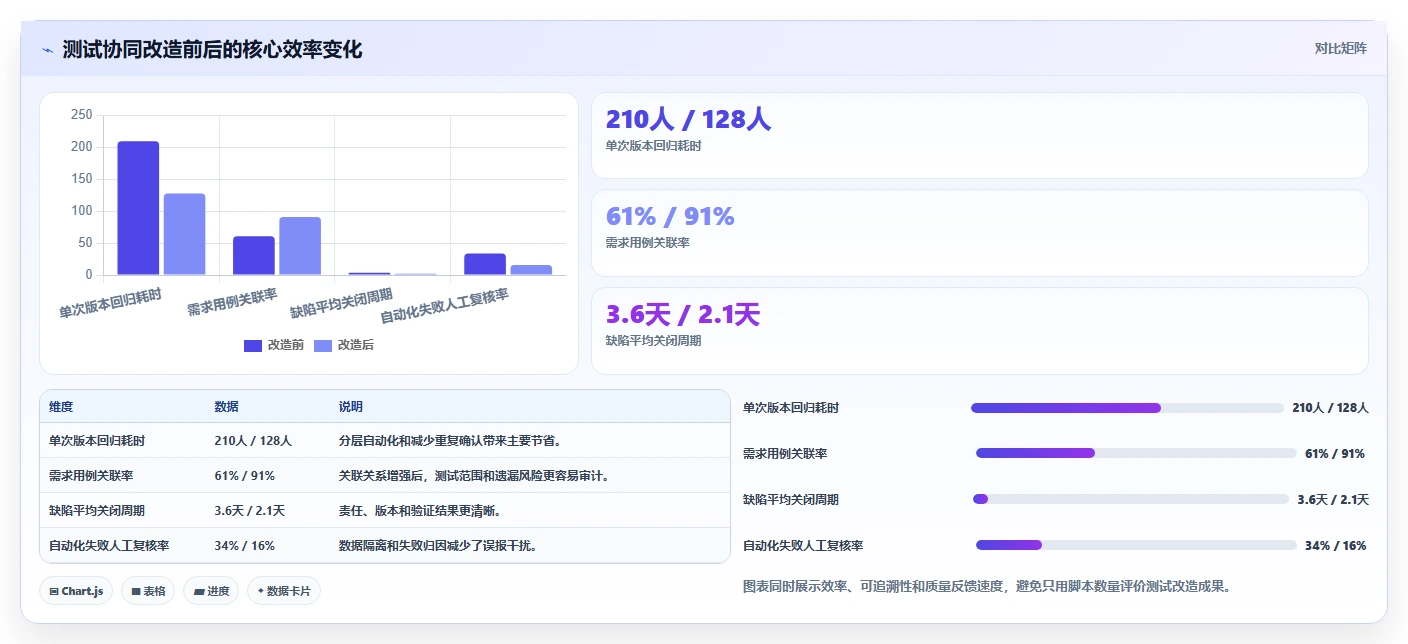
Task: Click chart axis label 缺陷平均关闭周期
Action: pyautogui.click(x=341, y=303)
